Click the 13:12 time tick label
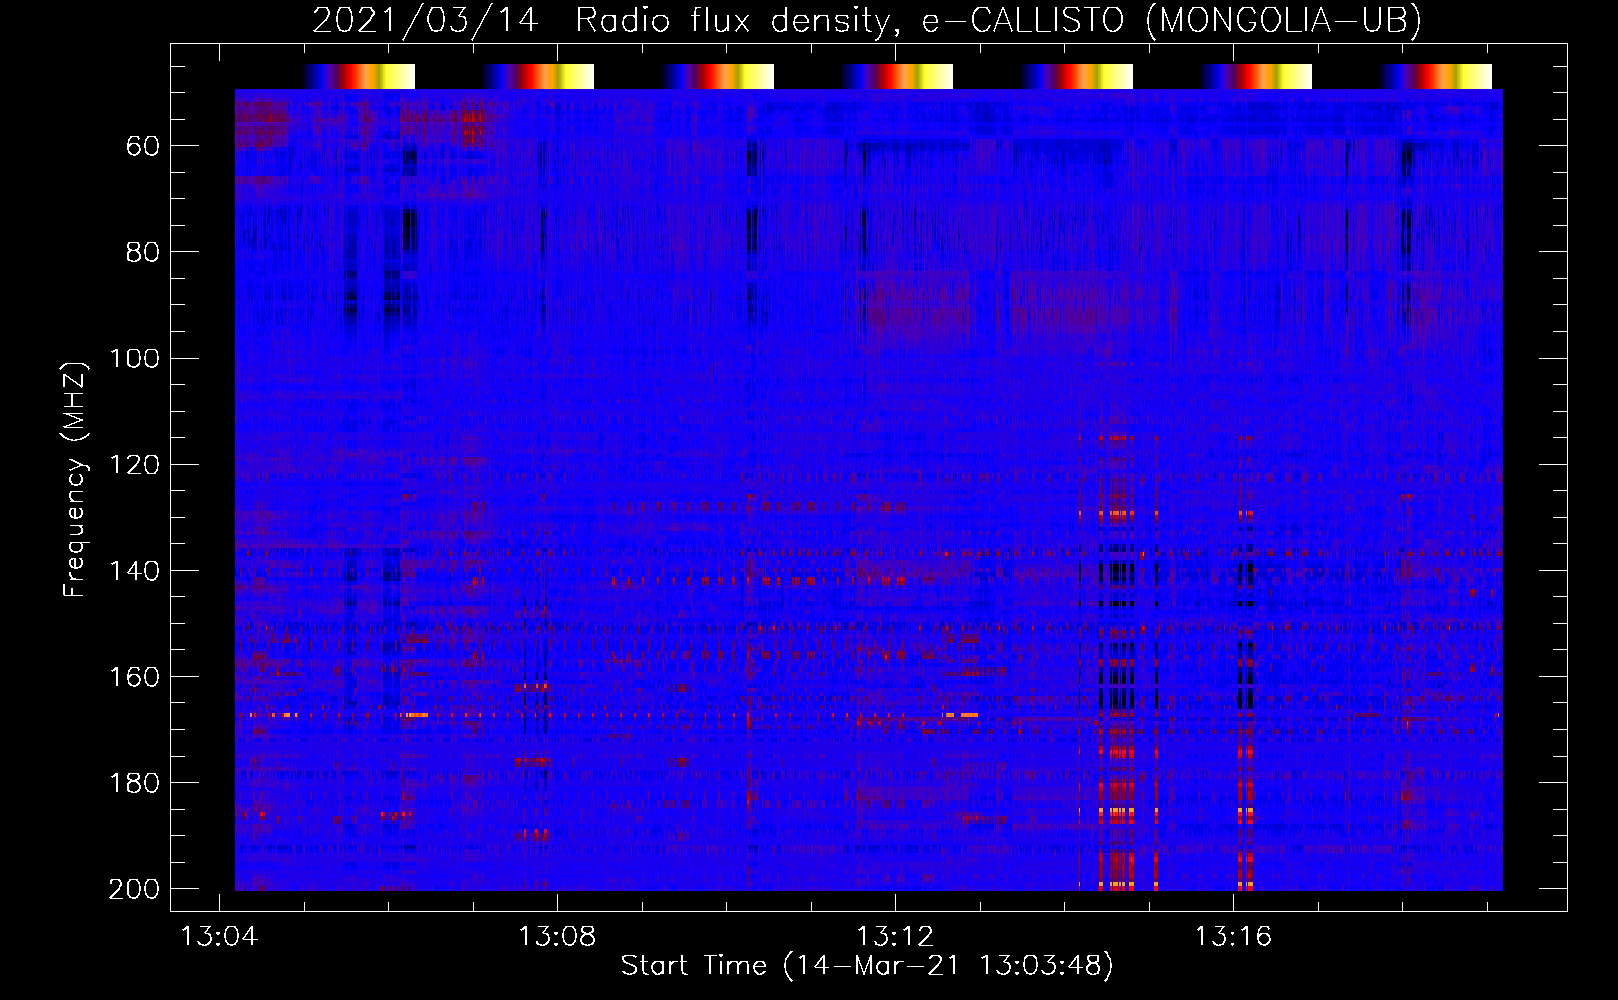Image resolution: width=1618 pixels, height=1000 pixels. [x=895, y=936]
